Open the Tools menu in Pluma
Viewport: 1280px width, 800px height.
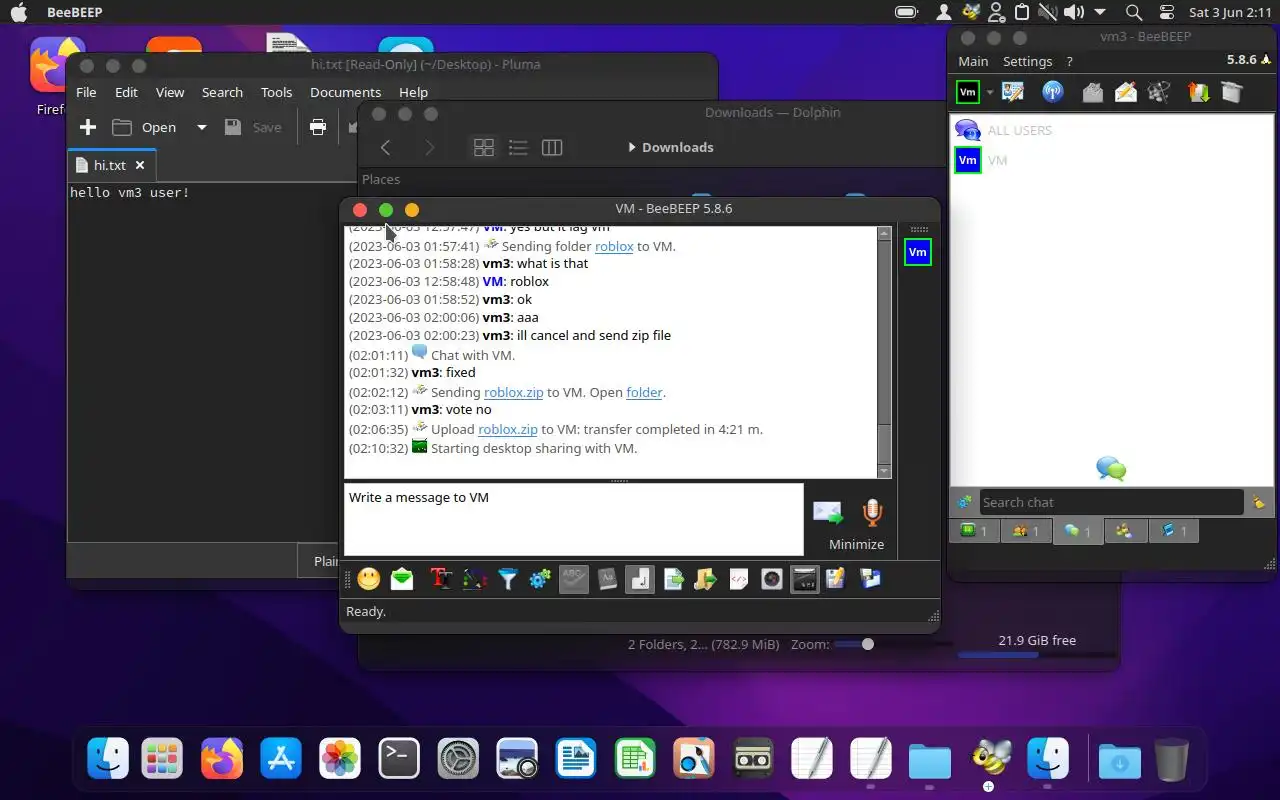tap(276, 92)
